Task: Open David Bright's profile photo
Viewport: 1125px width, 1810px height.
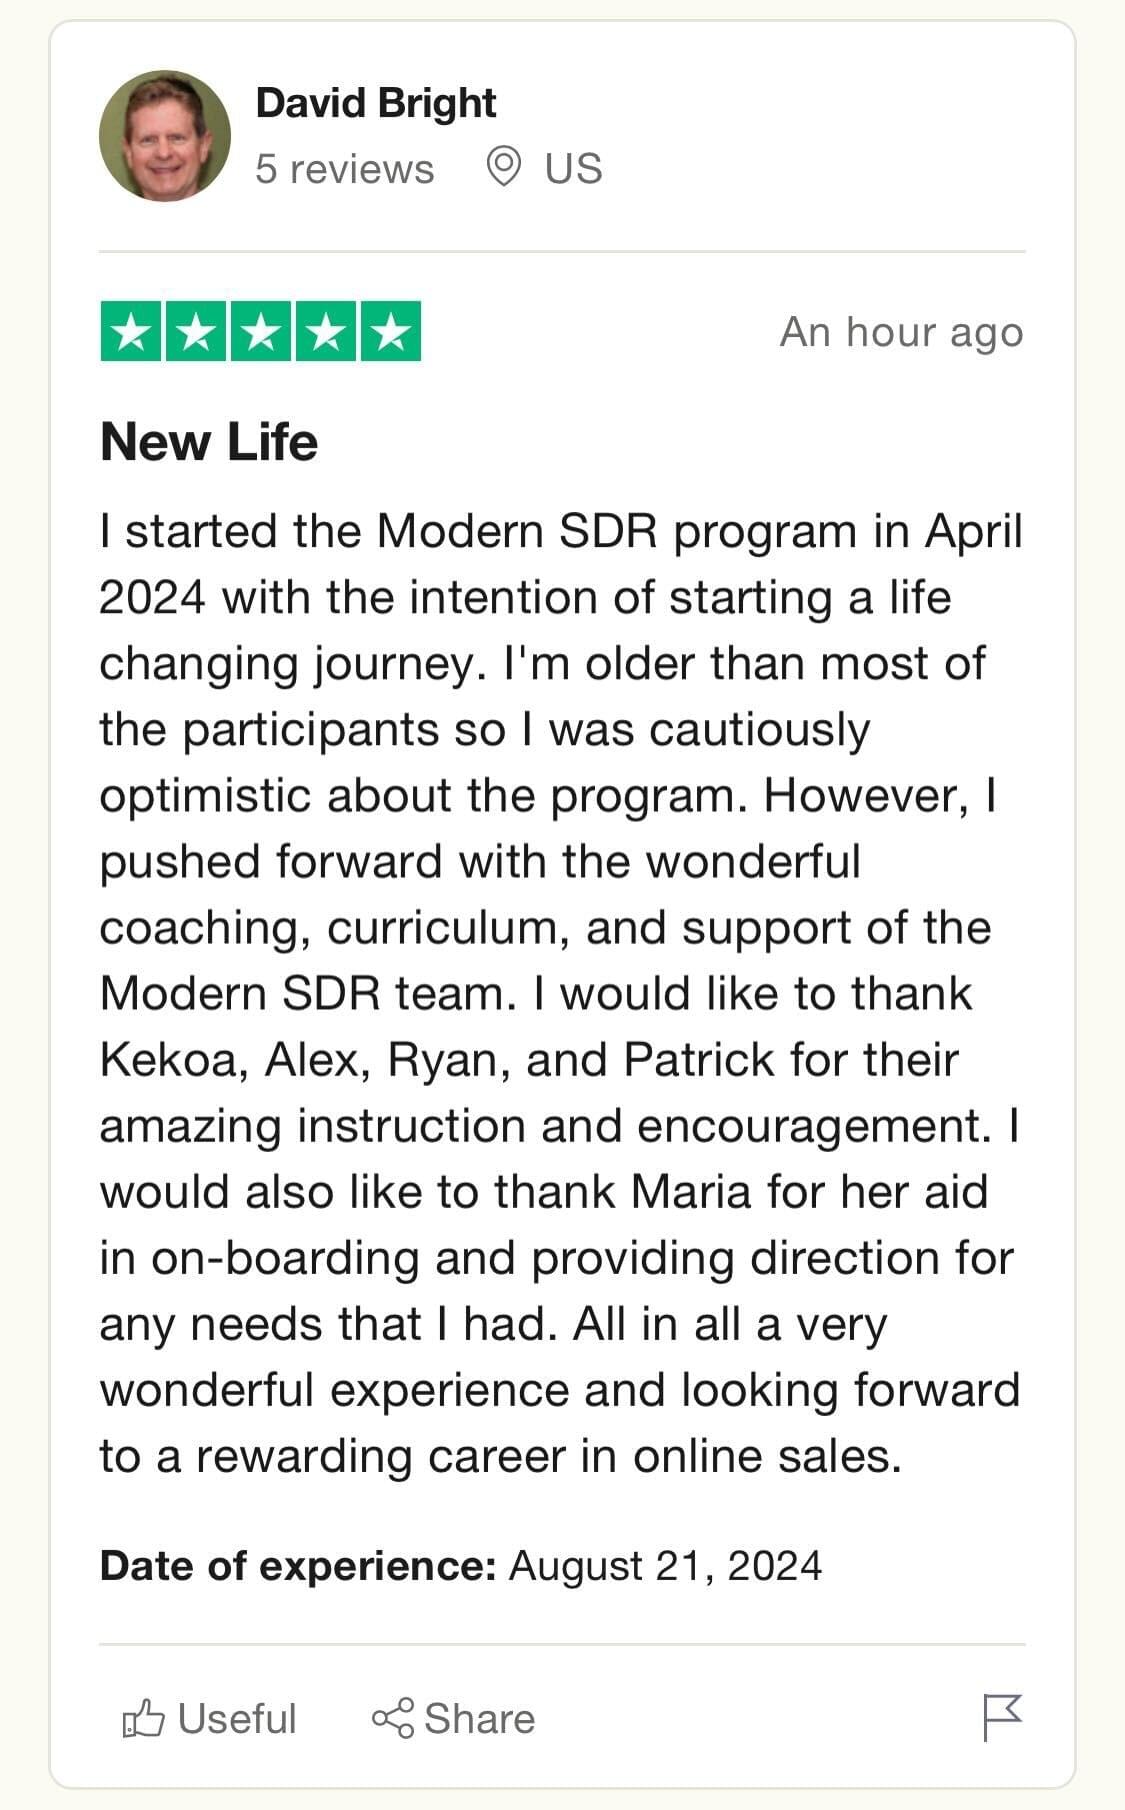Action: coord(165,136)
